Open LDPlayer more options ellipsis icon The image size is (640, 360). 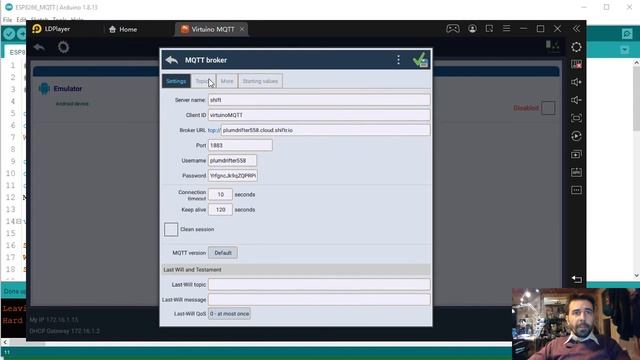[x=576, y=190]
